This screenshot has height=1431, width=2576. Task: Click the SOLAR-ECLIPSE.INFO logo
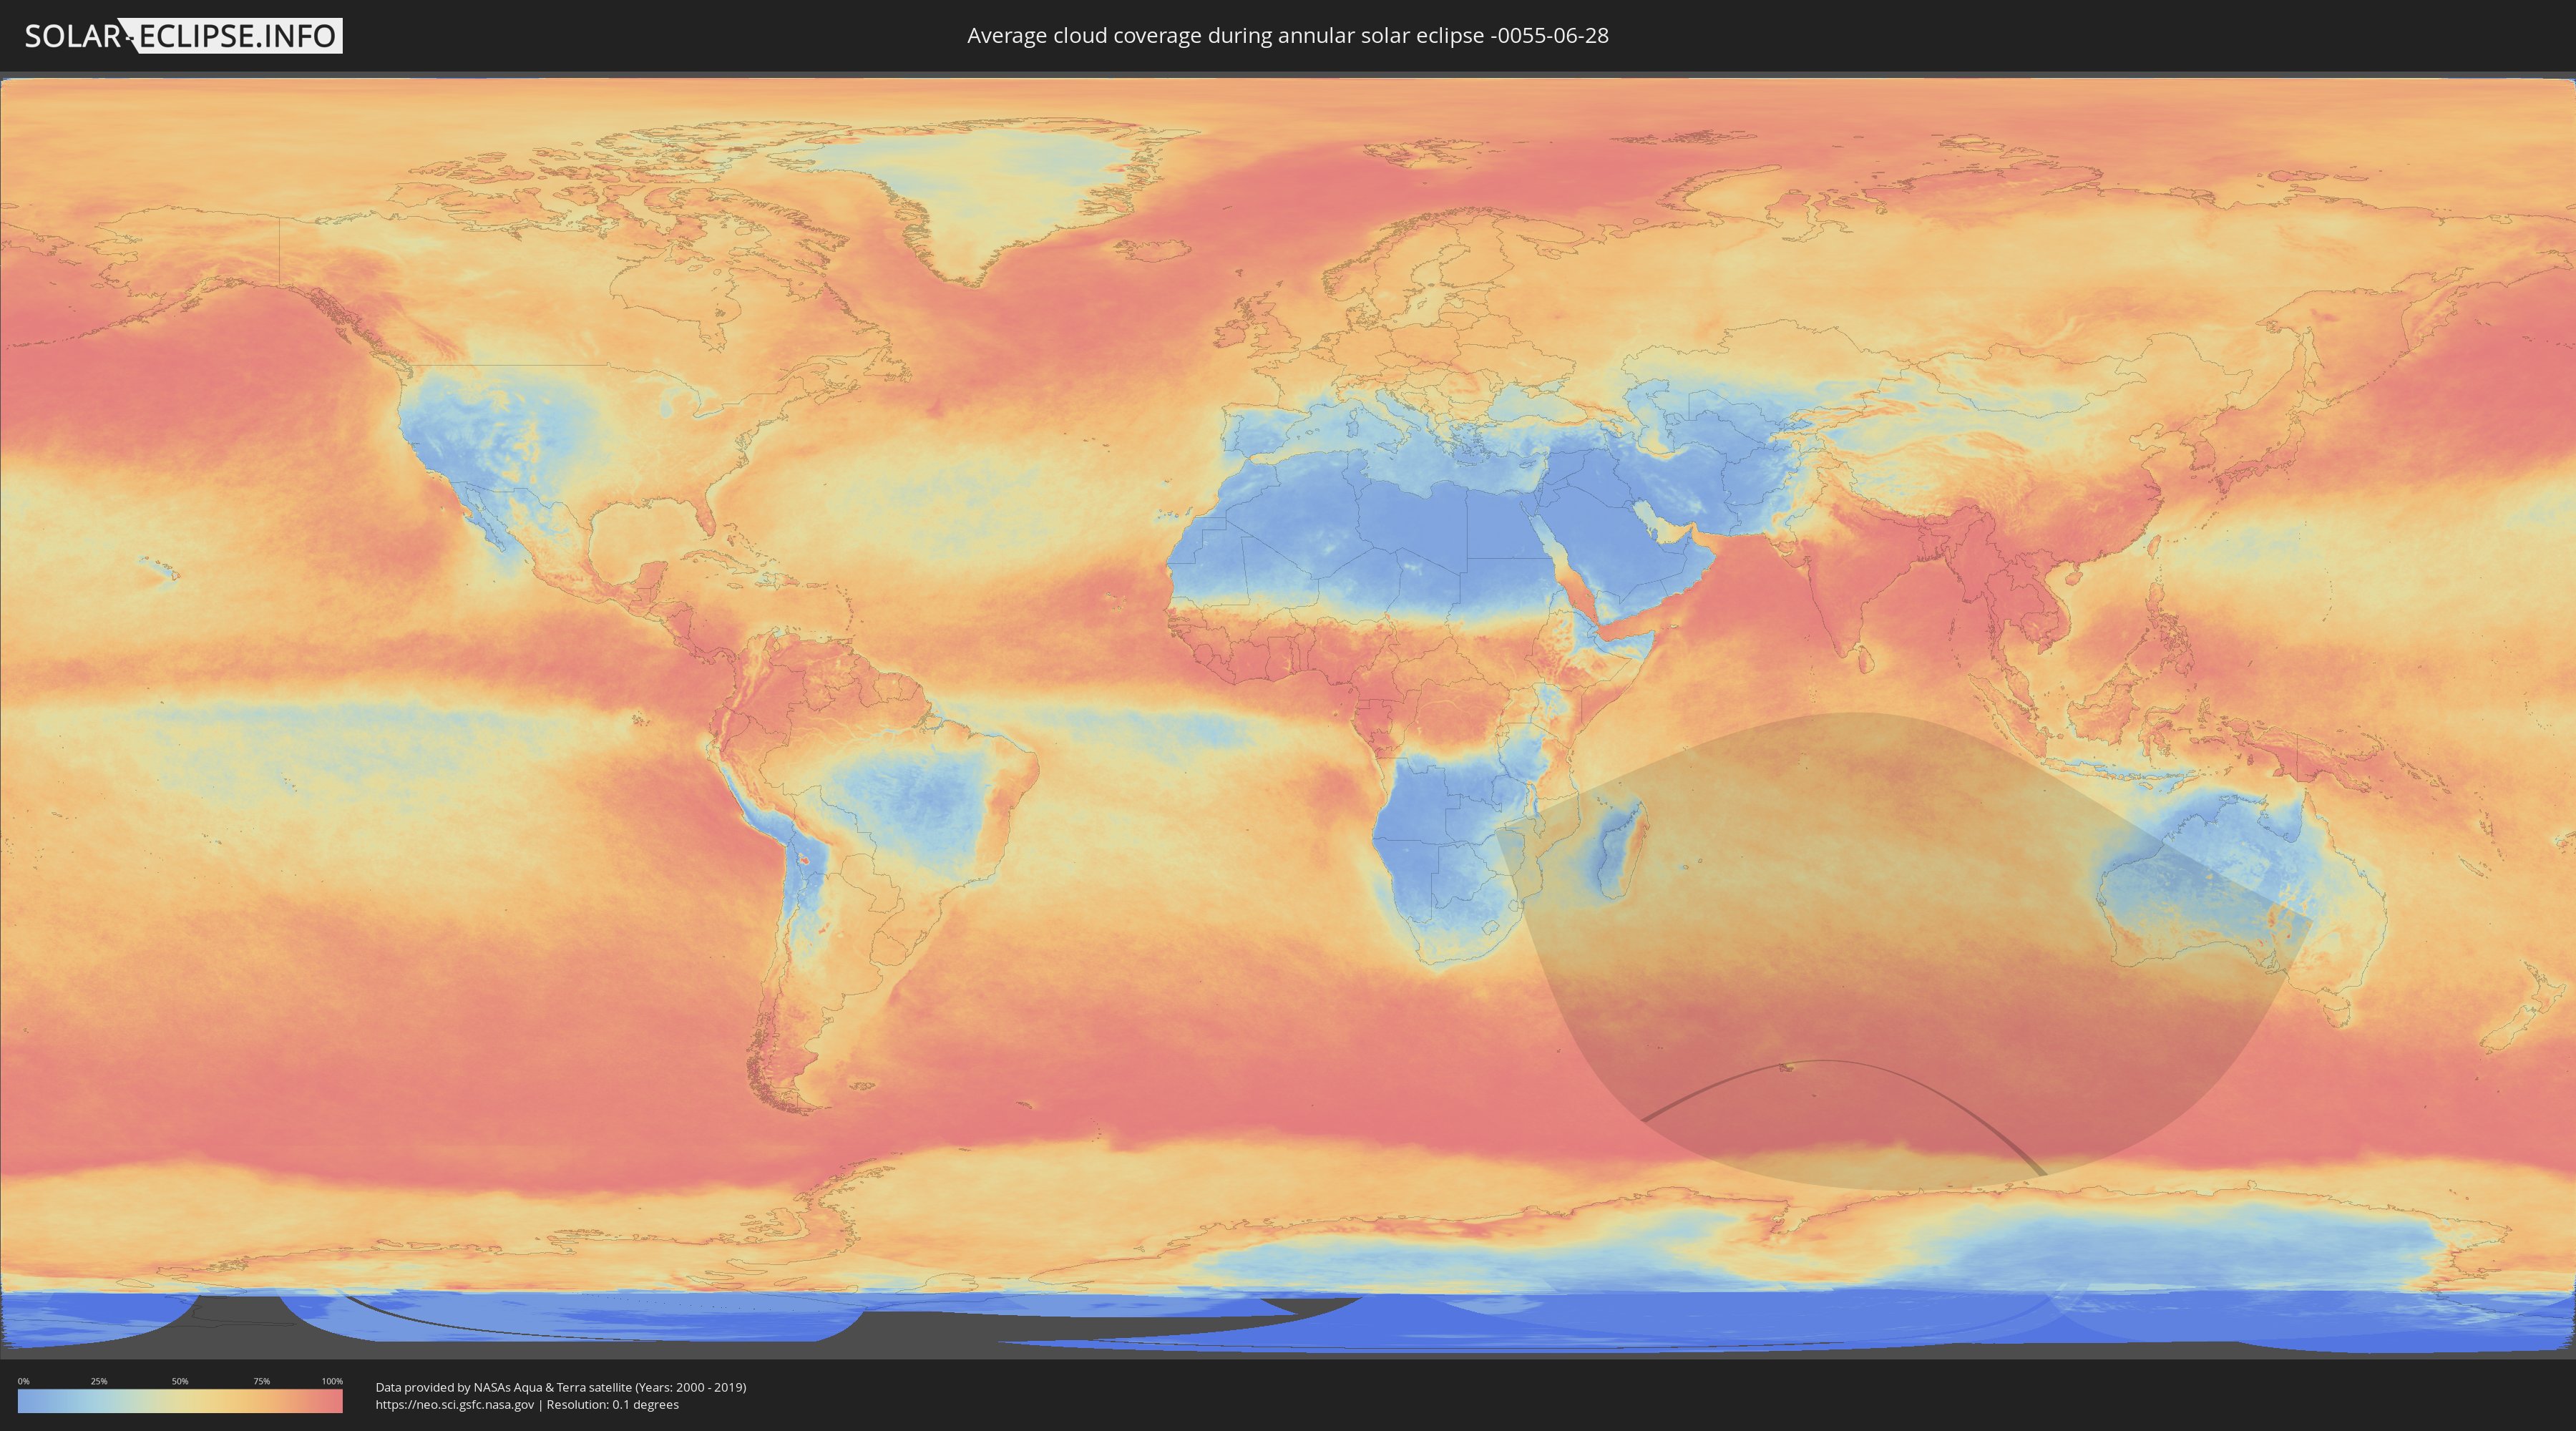[183, 36]
